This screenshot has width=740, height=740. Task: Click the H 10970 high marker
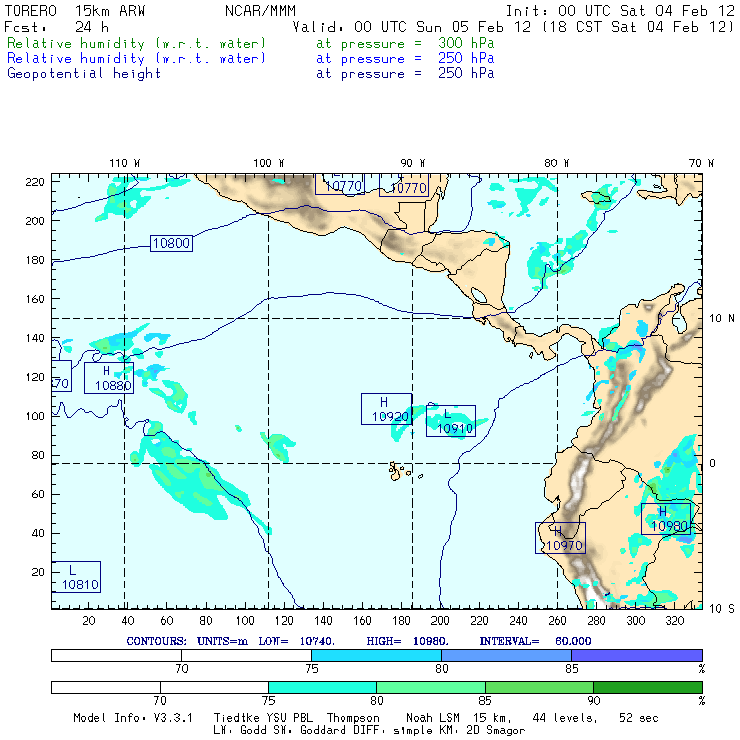pyautogui.click(x=560, y=538)
